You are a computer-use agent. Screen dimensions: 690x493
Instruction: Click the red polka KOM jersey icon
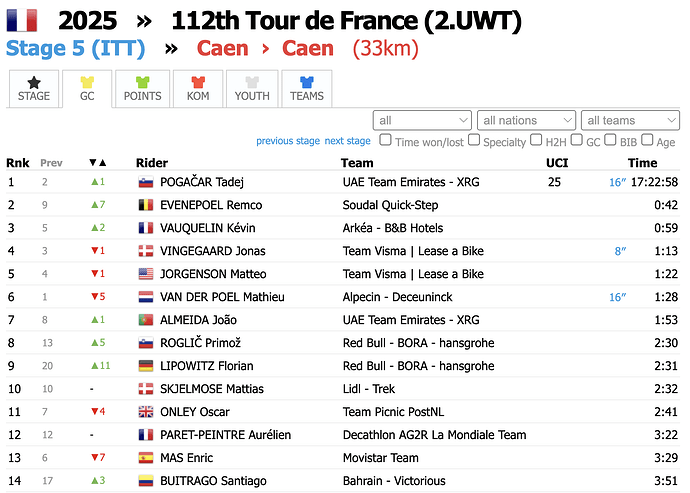(x=198, y=82)
